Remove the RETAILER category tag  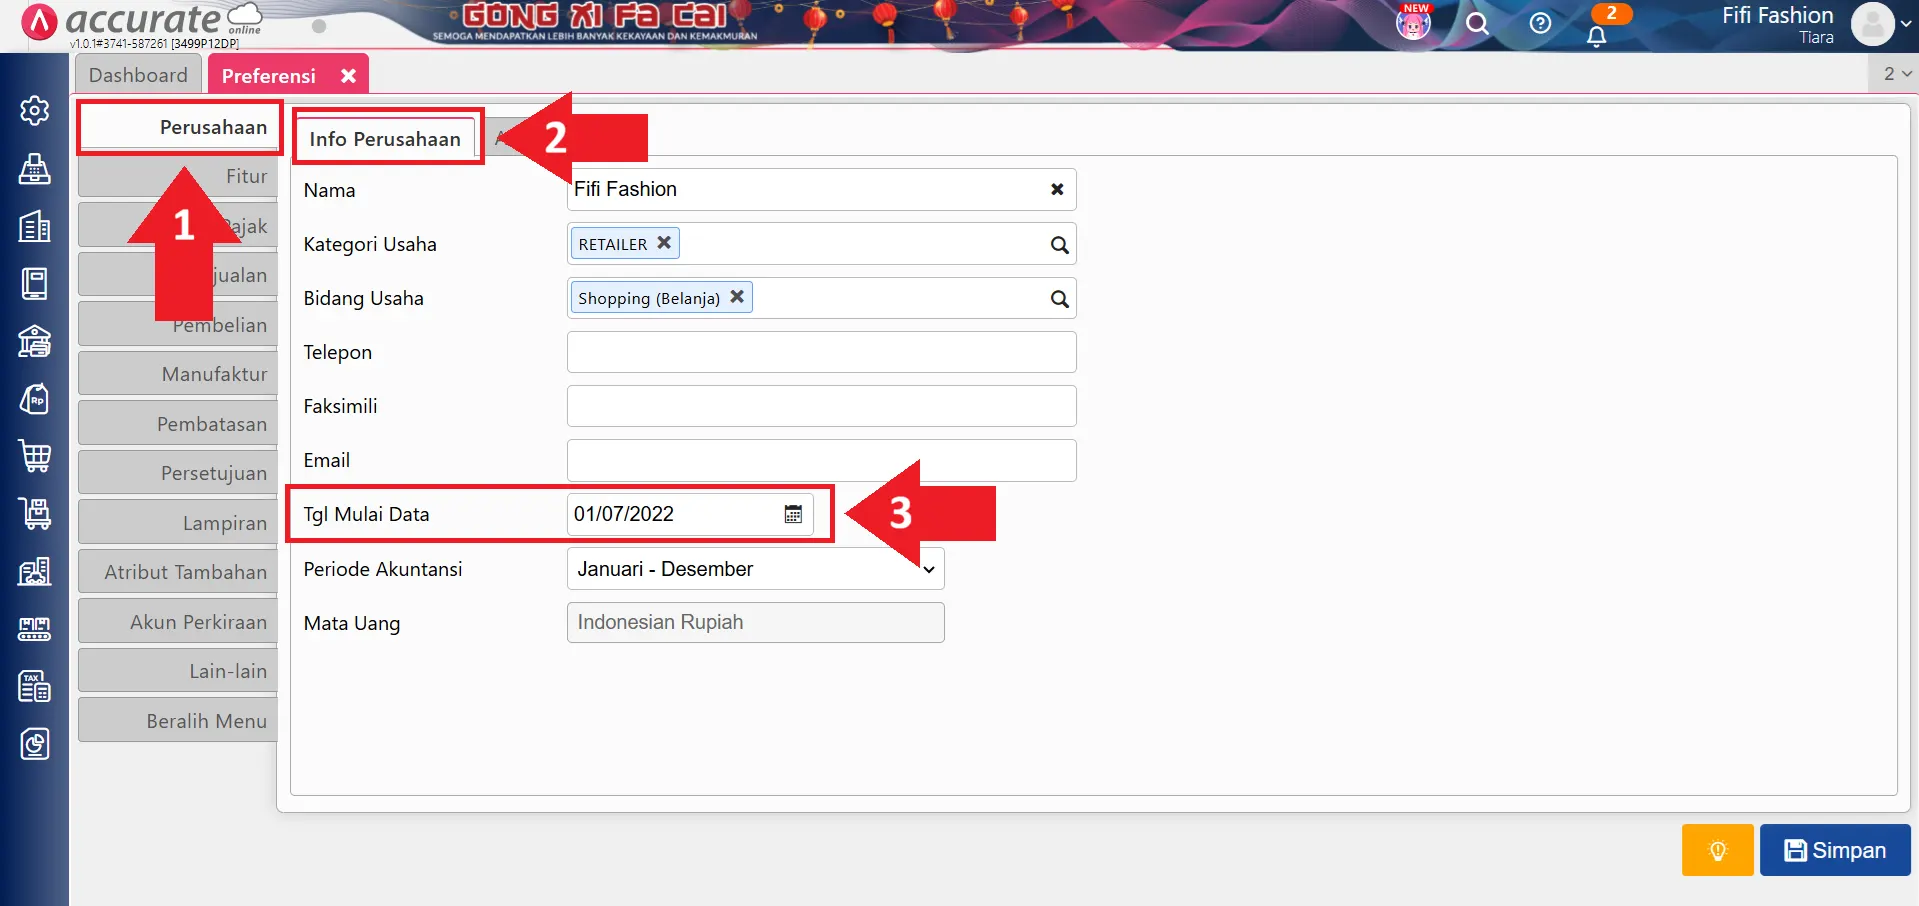click(664, 243)
